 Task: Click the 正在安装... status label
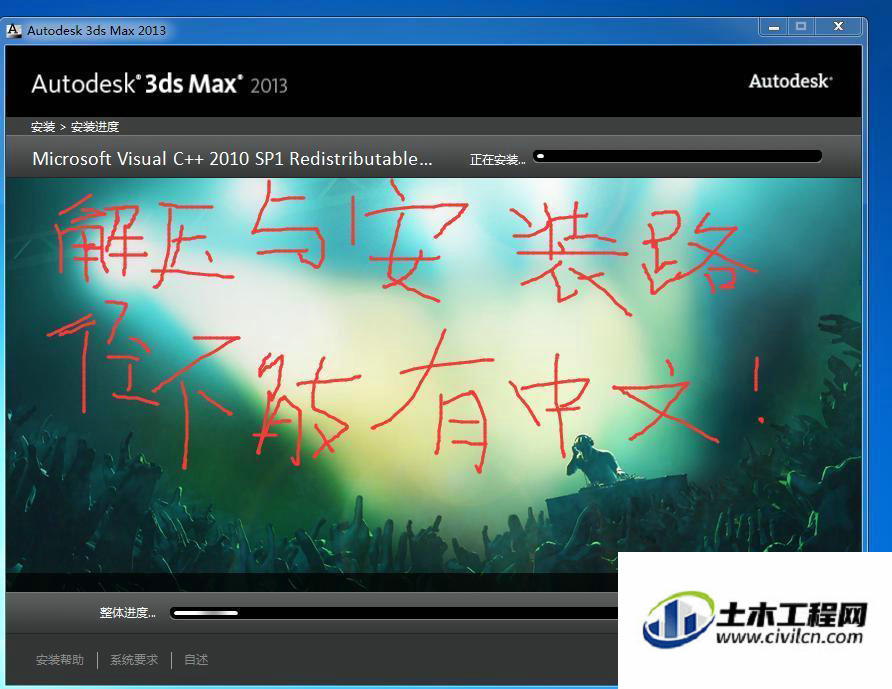pos(497,160)
